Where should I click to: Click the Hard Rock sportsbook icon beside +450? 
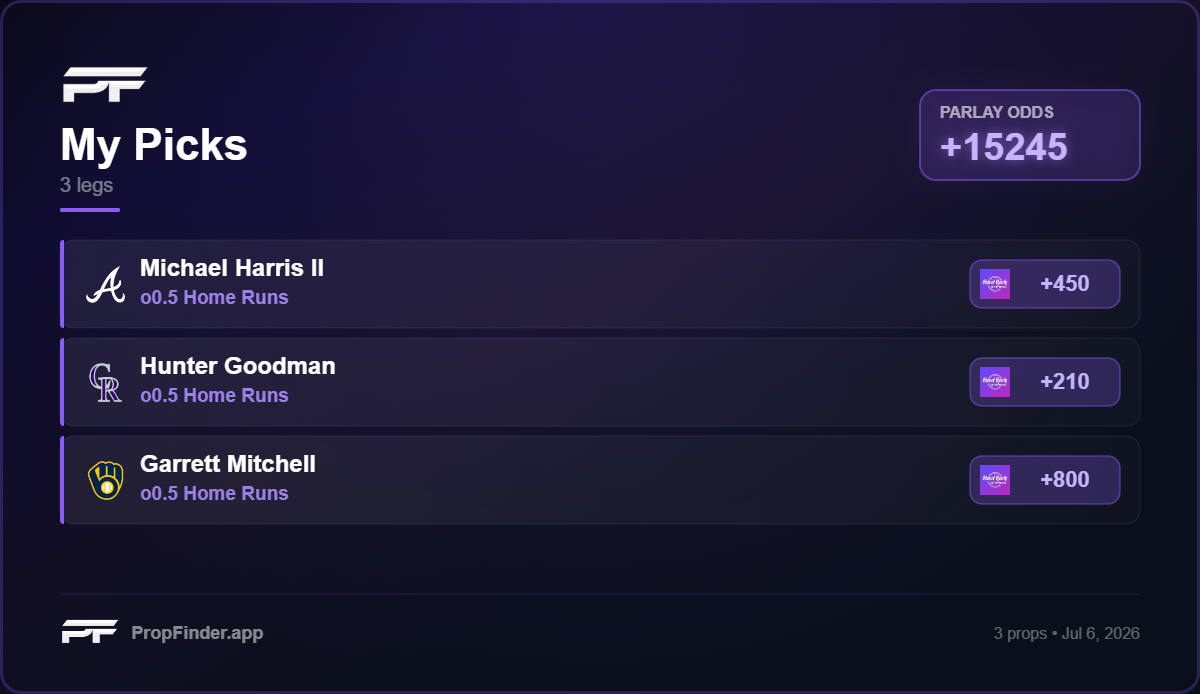[995, 284]
